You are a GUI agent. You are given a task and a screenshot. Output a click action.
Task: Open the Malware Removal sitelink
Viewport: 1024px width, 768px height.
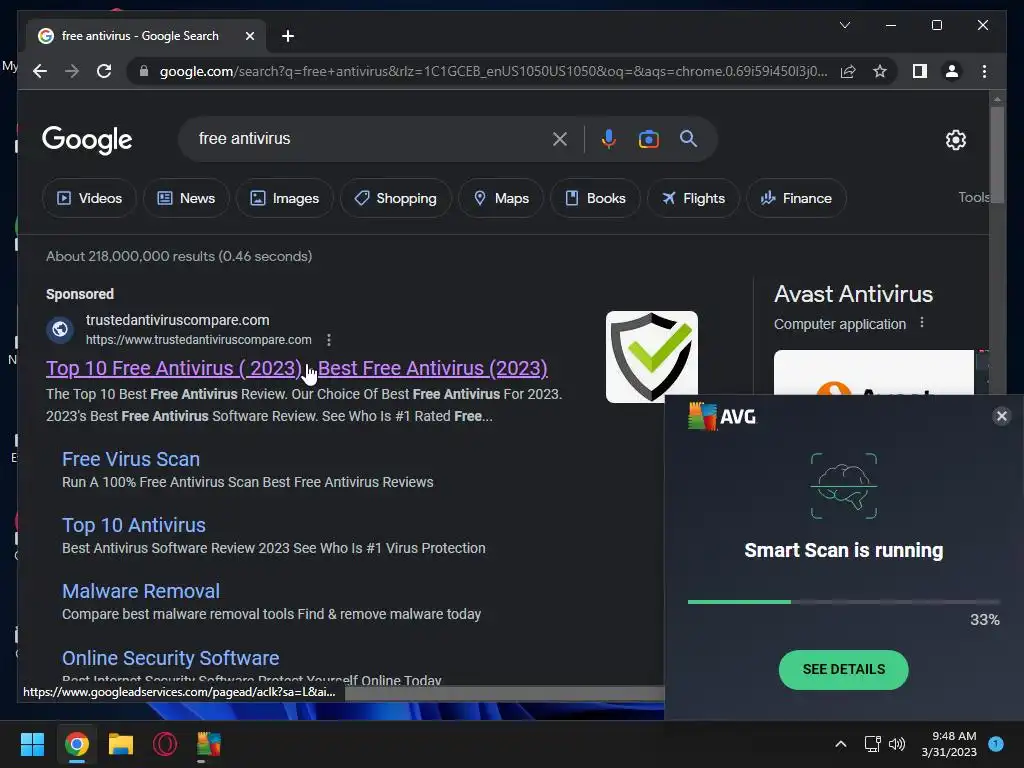(x=141, y=591)
